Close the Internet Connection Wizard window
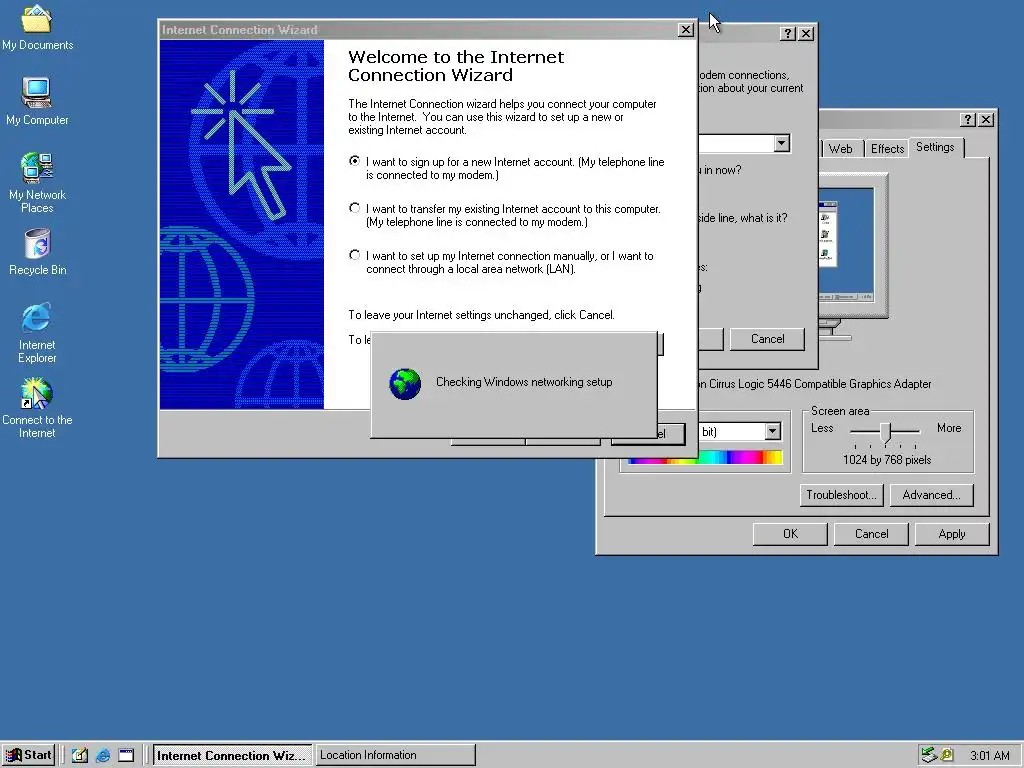Screen dimensions: 1024x768 (x=686, y=30)
